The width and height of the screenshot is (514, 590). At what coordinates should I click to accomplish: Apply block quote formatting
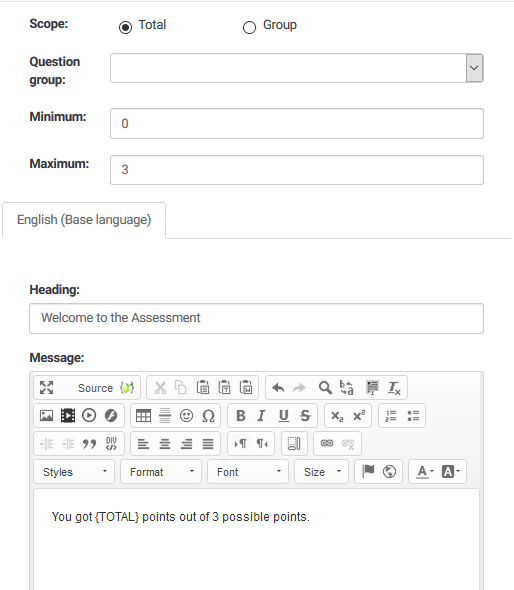89,444
